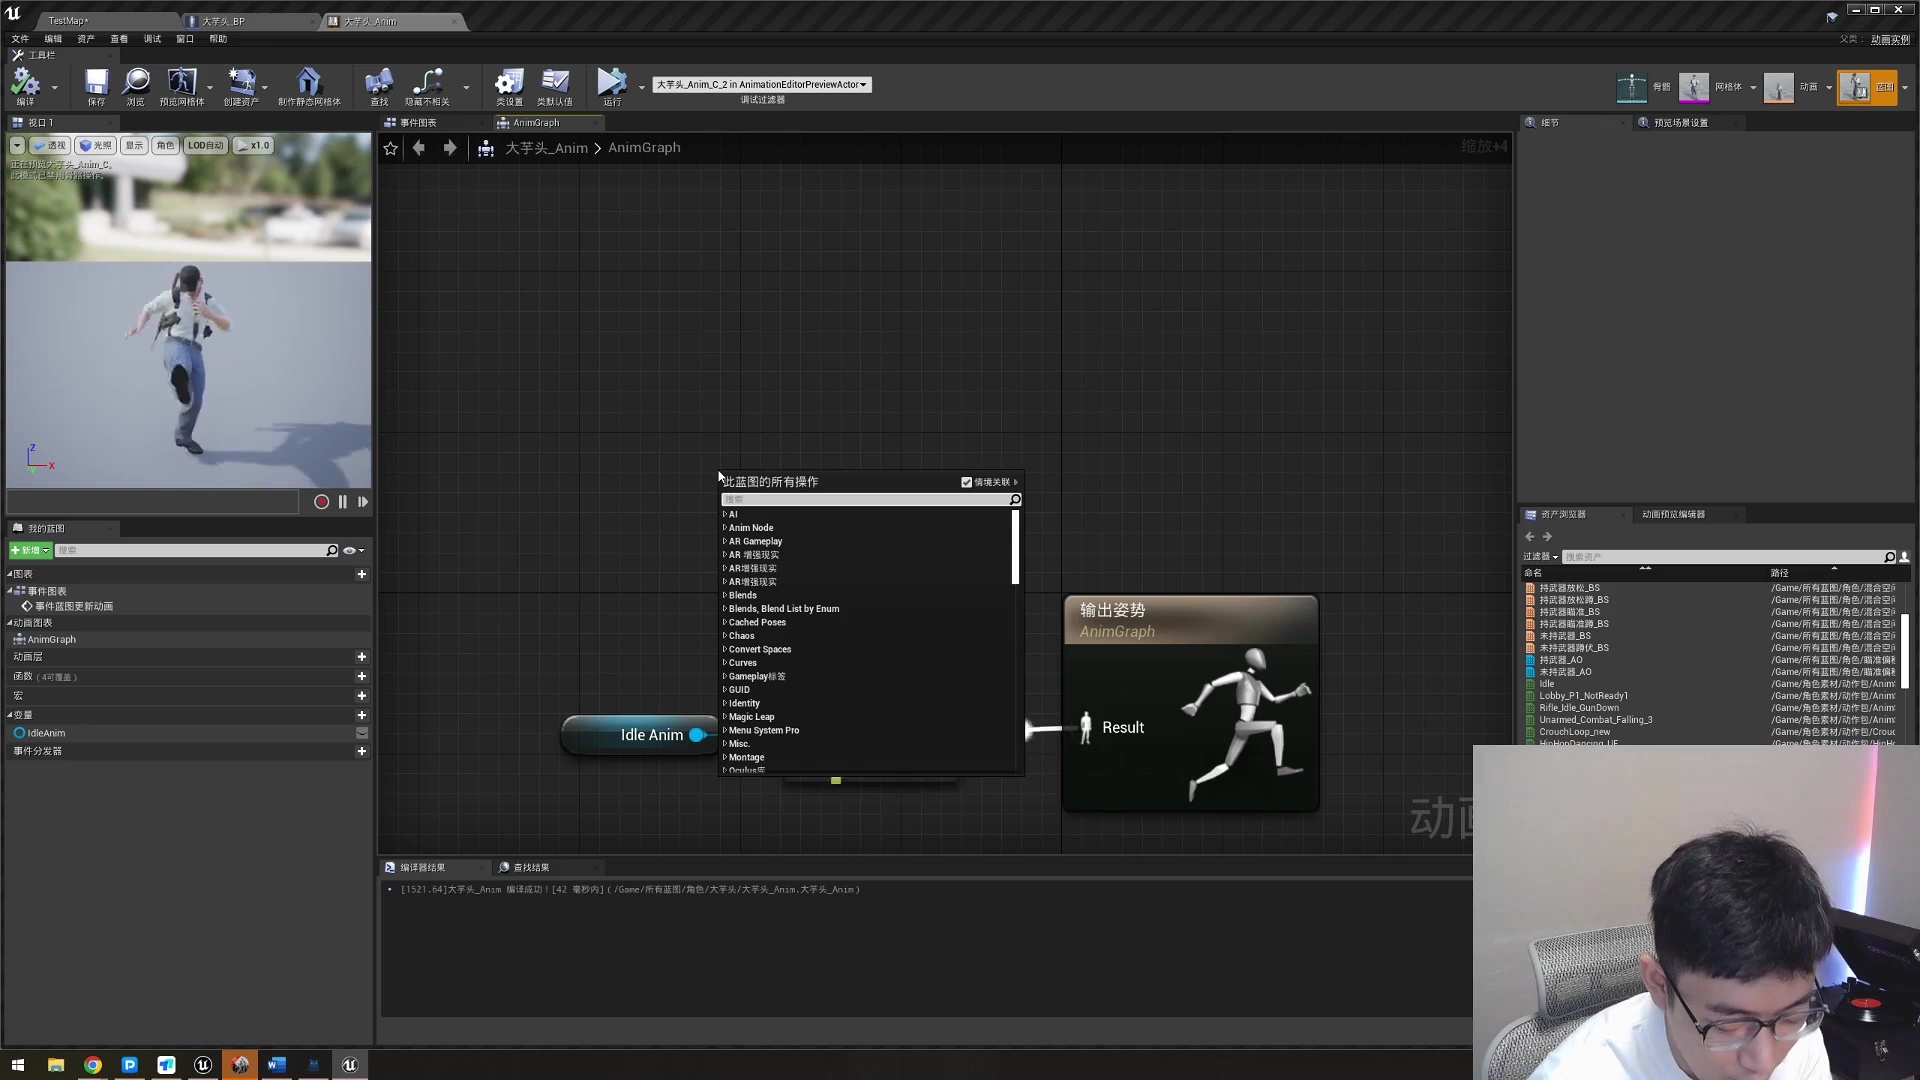Click the Find (查找) binoculars icon

pyautogui.click(x=379, y=83)
